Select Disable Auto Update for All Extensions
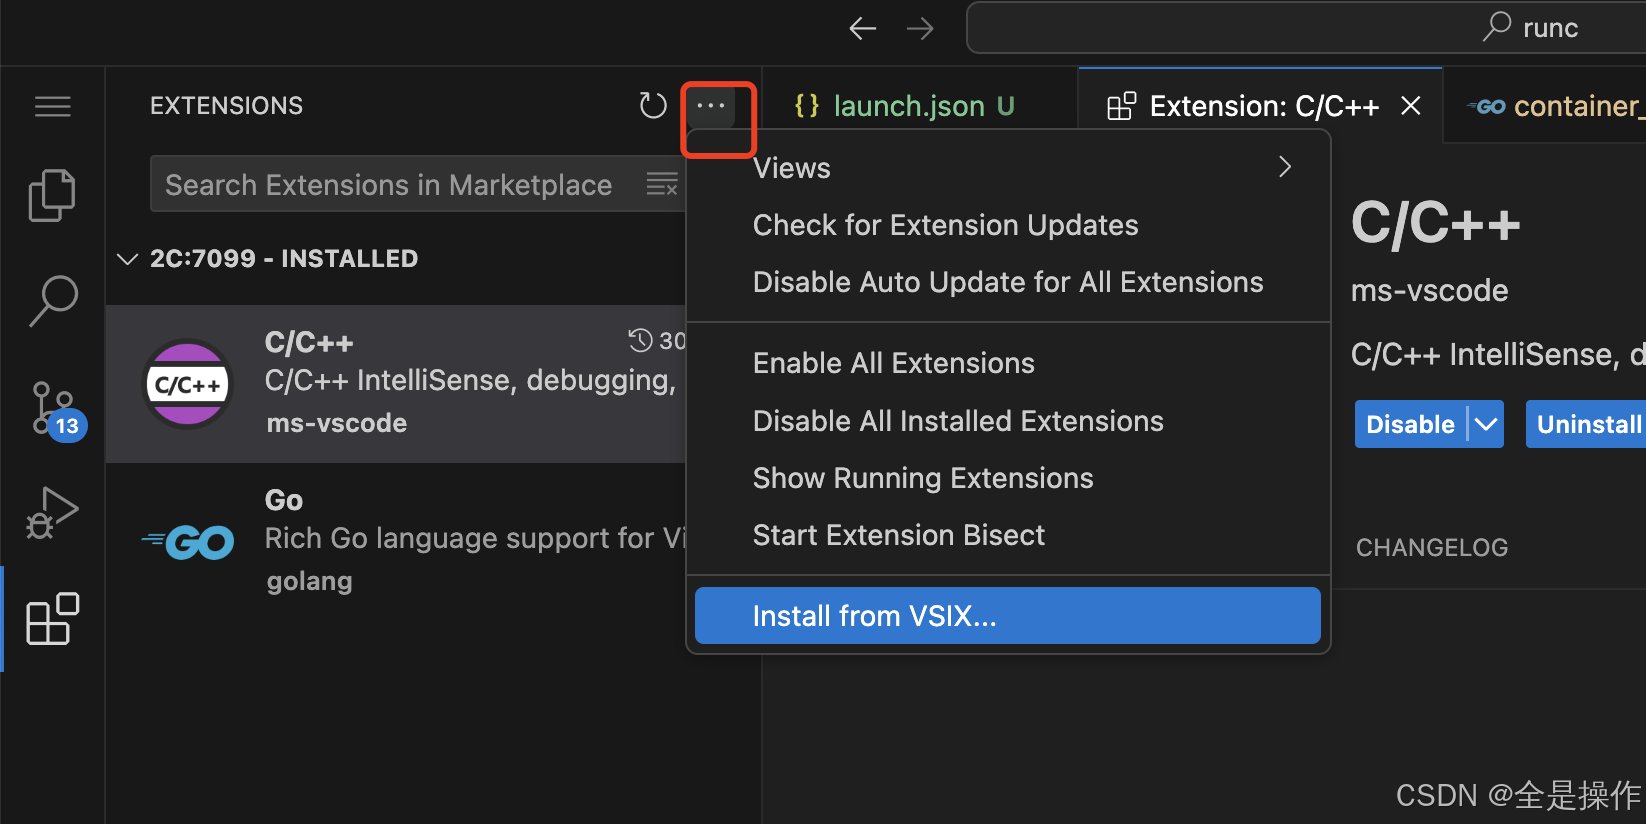The width and height of the screenshot is (1646, 824). point(1008,282)
